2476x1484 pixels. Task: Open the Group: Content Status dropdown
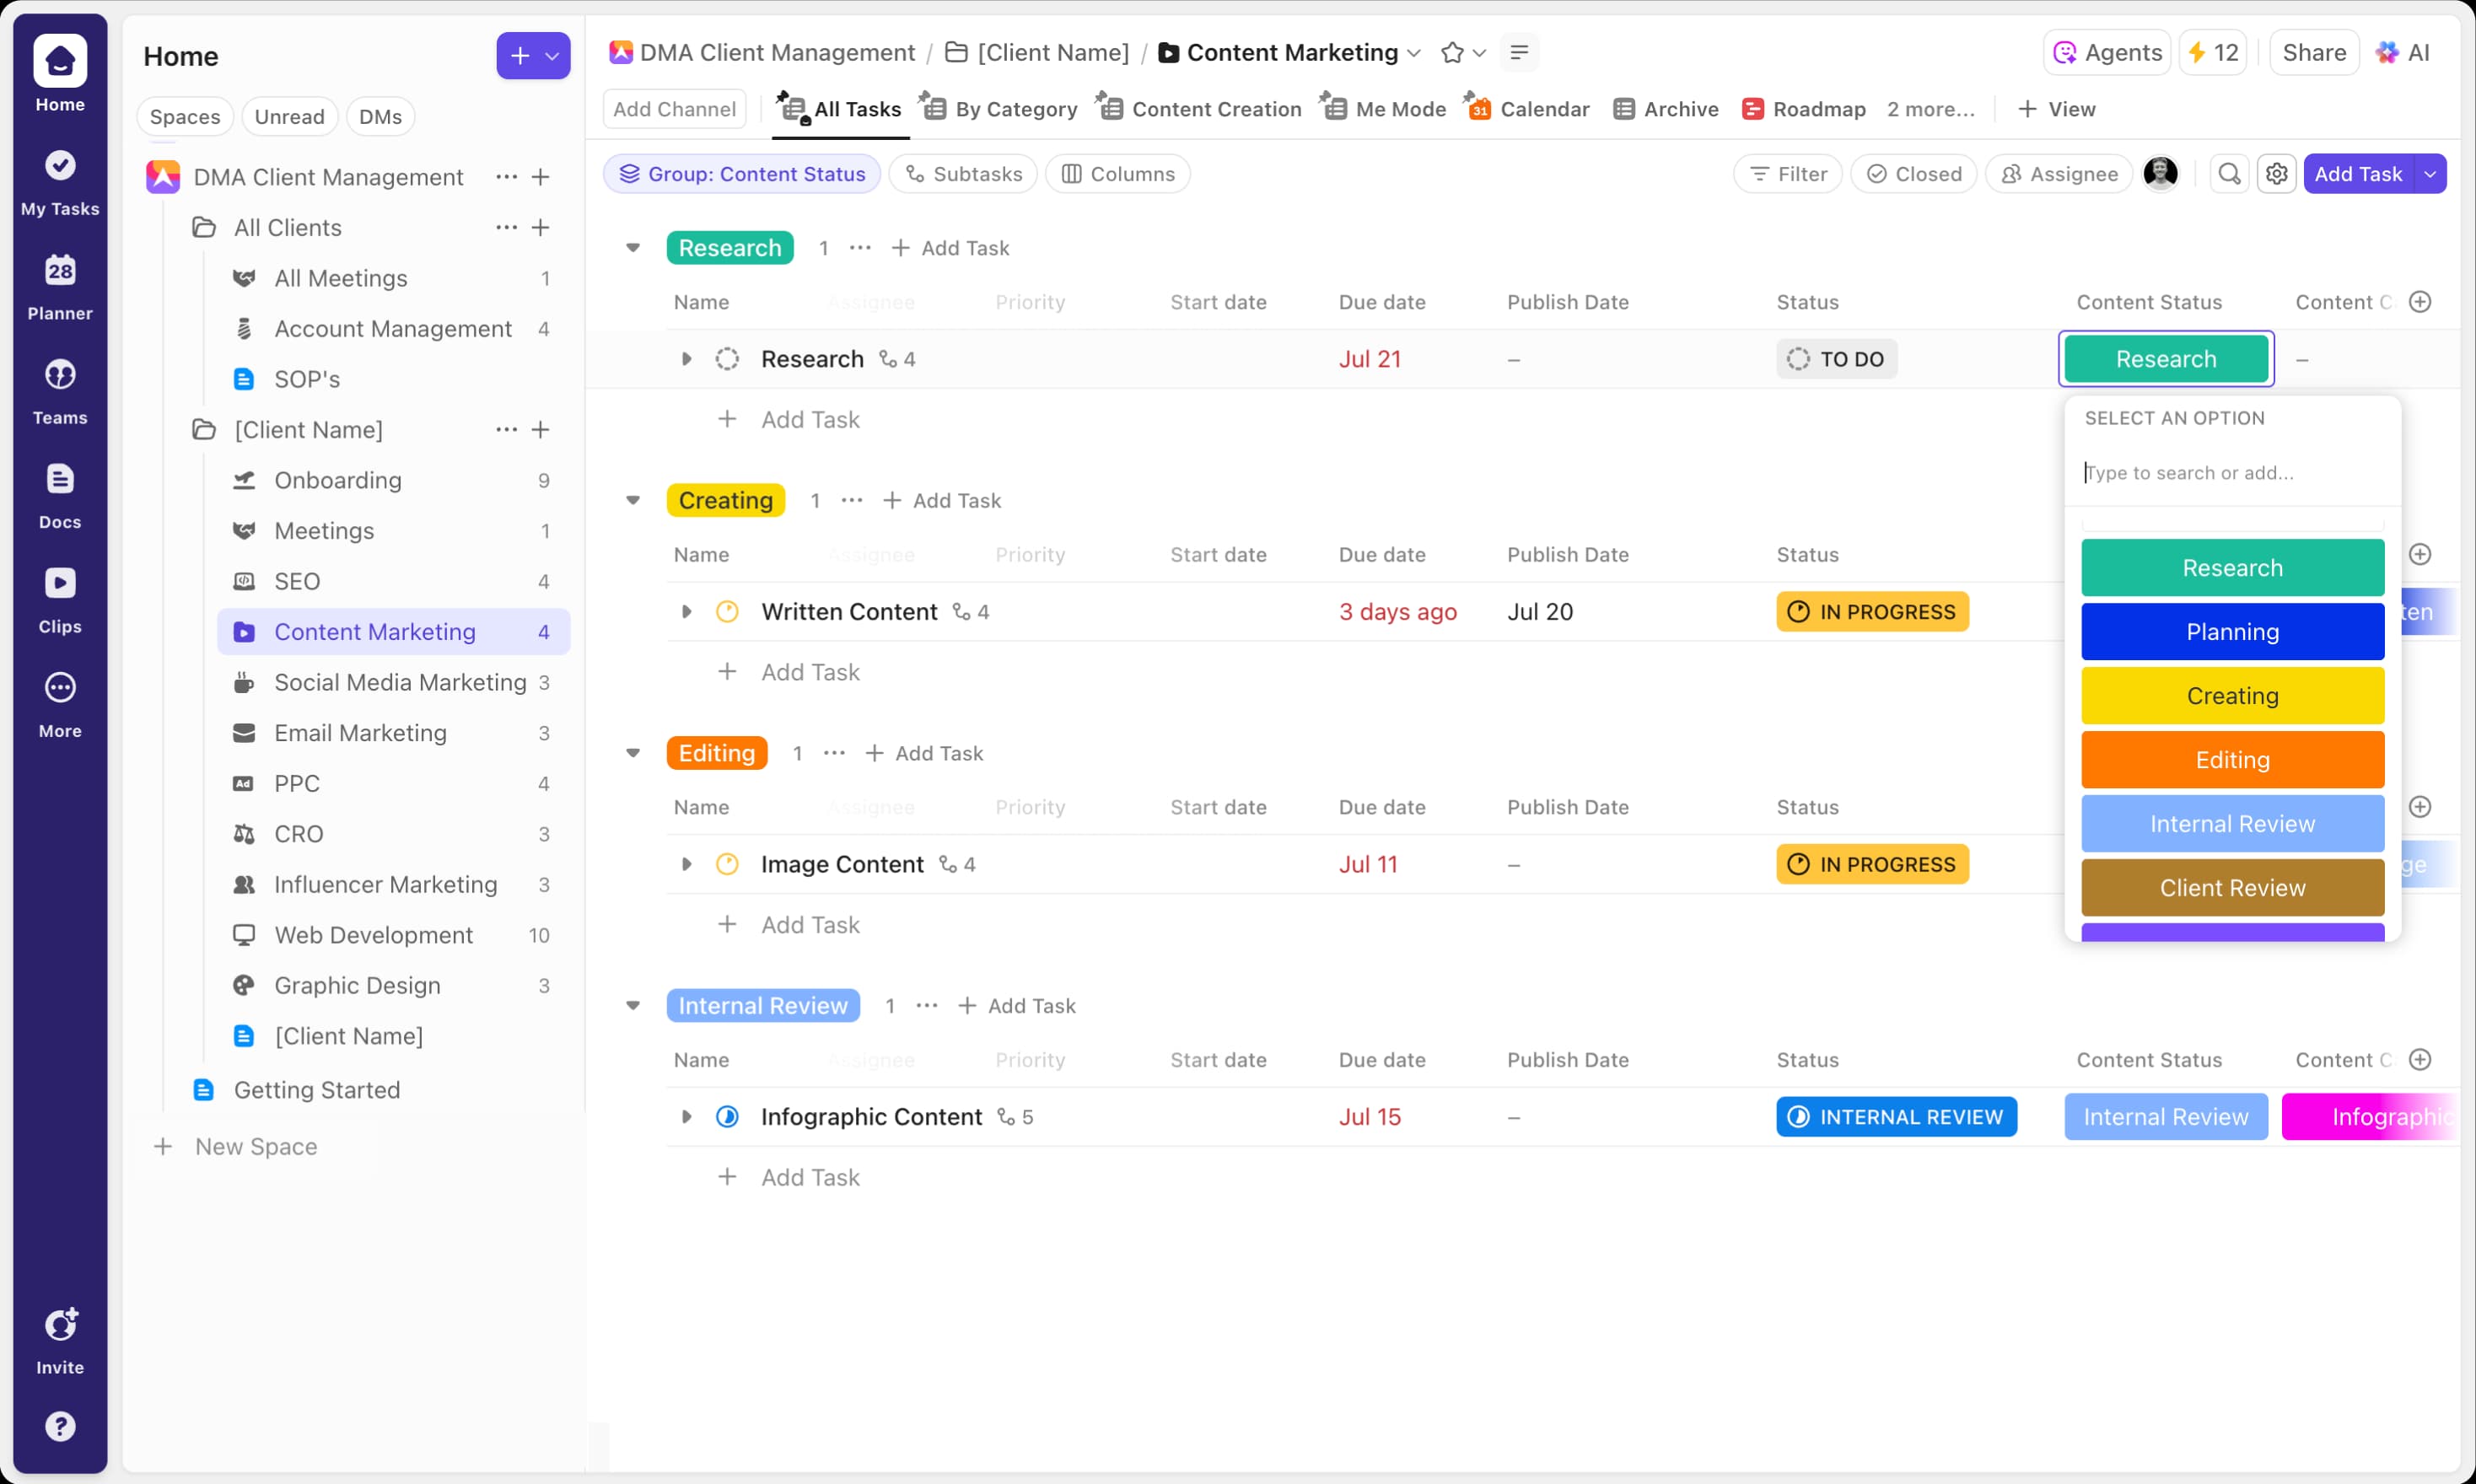click(741, 173)
